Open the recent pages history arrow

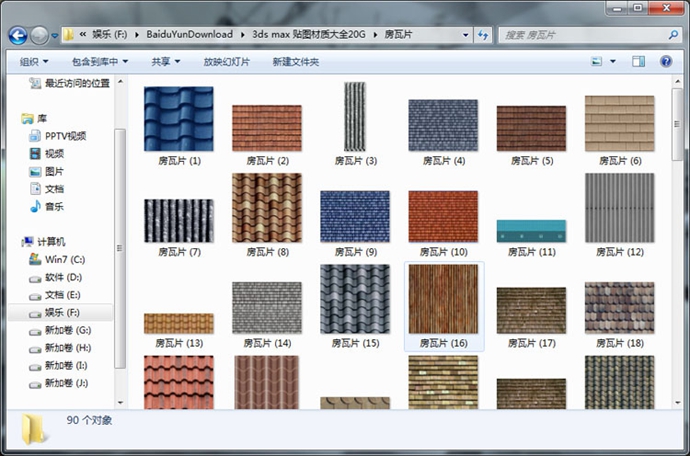coord(55,36)
